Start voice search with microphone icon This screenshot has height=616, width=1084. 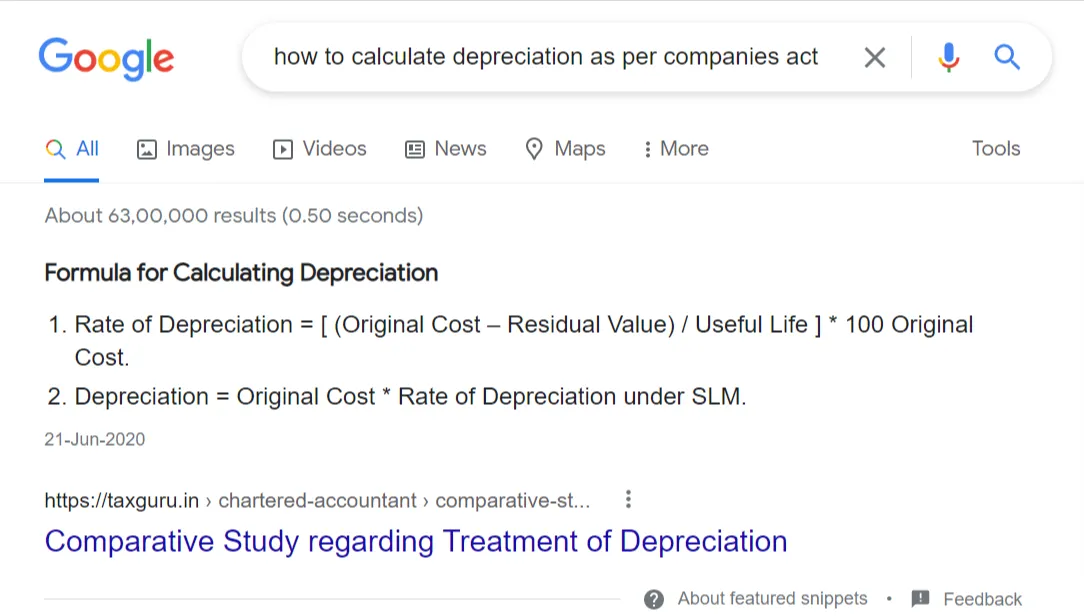click(948, 58)
